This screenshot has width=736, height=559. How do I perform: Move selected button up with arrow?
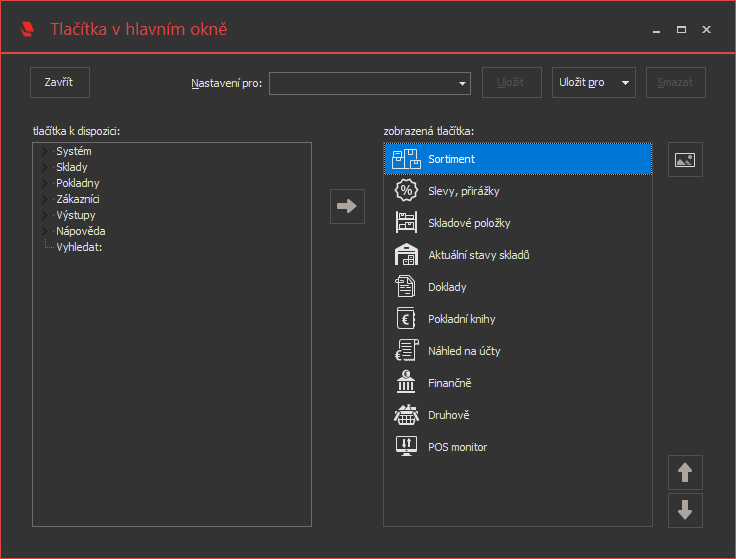685,472
